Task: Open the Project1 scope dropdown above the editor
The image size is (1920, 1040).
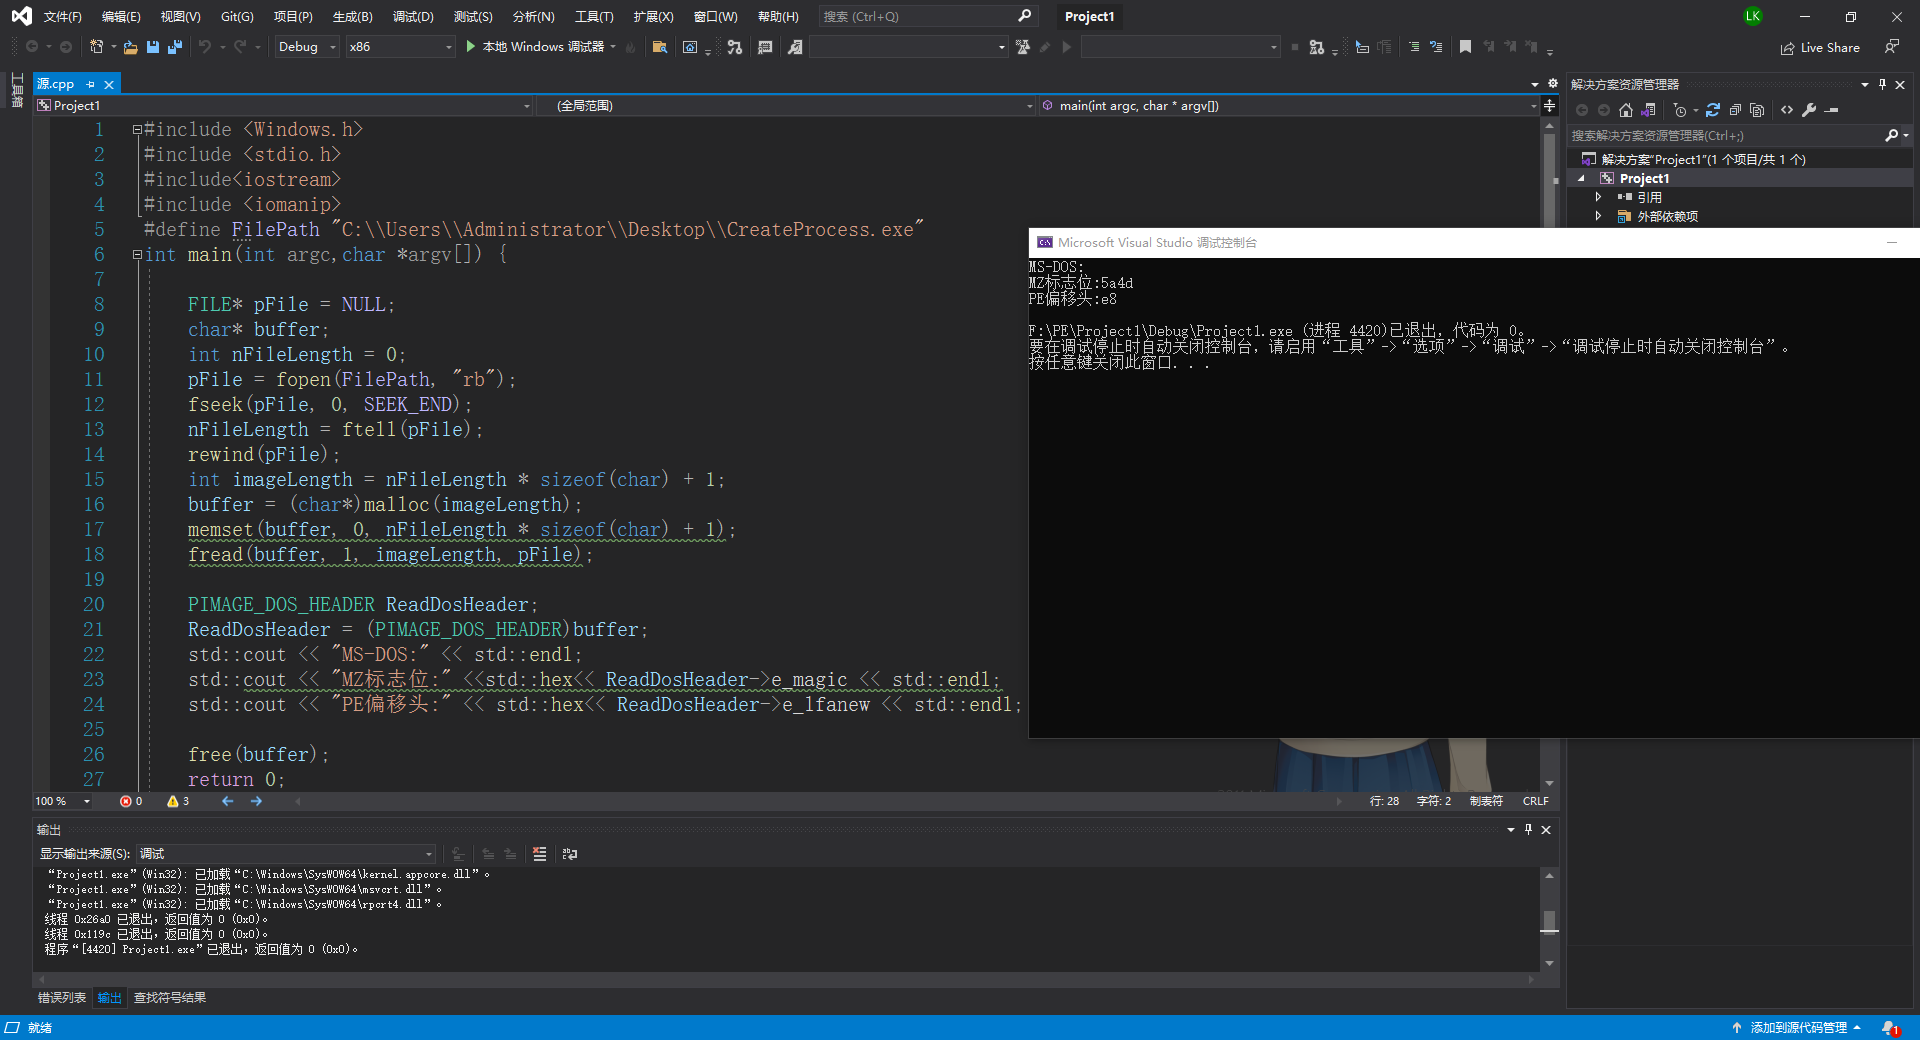Action: pos(284,105)
